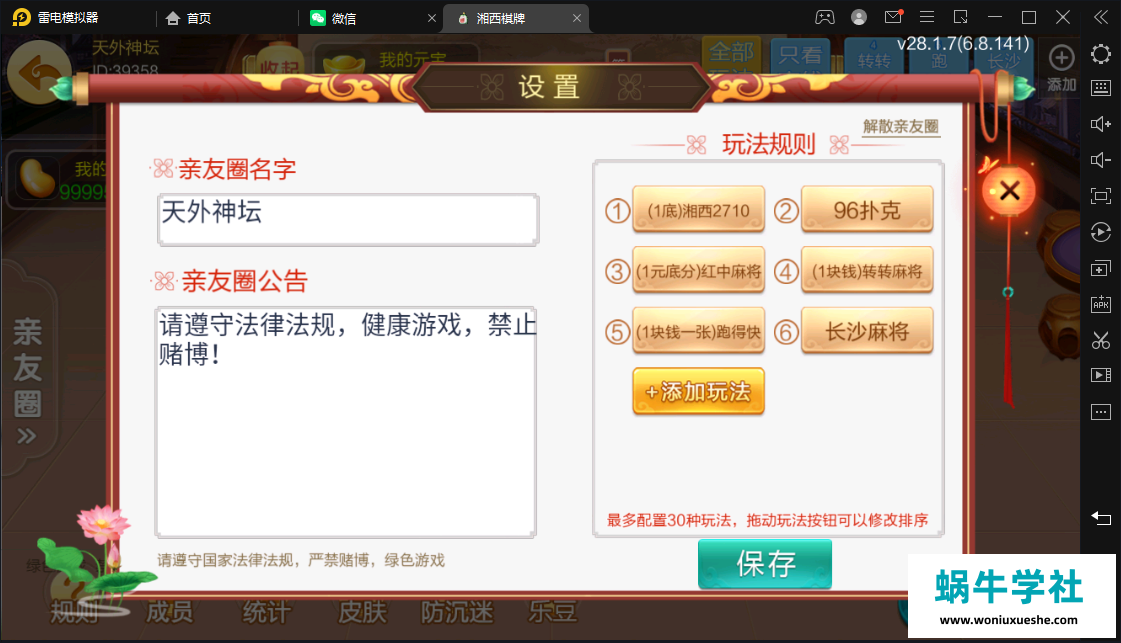
Task: Open the hamburger menu in title bar
Action: (x=927, y=17)
